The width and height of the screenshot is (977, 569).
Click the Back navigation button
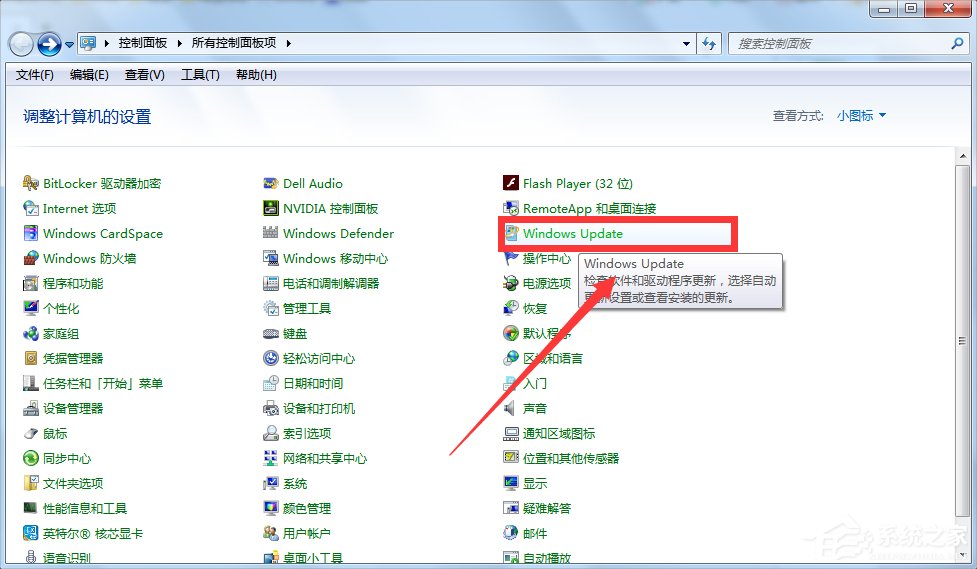21,44
